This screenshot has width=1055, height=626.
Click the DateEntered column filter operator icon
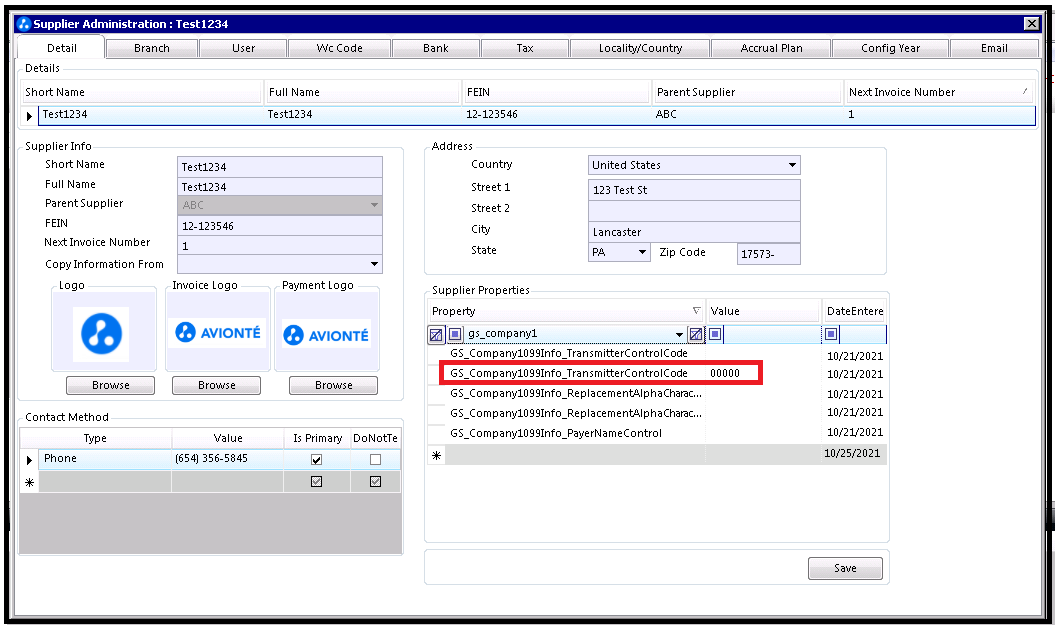tap(832, 334)
